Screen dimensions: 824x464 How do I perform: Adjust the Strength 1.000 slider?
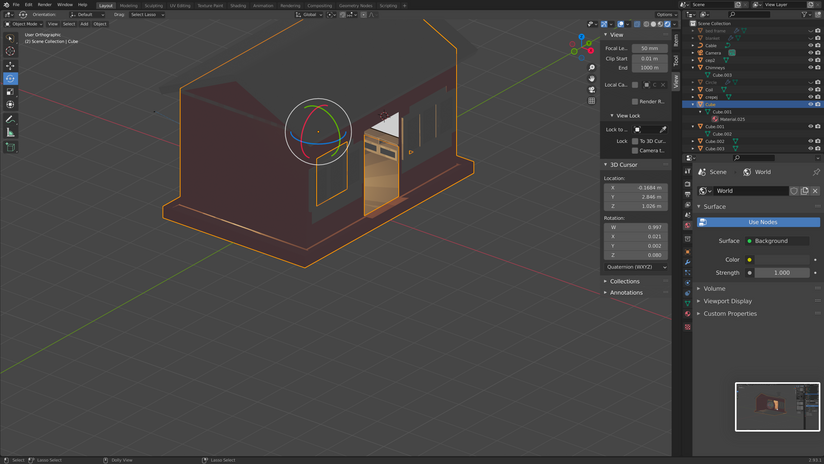coord(782,273)
